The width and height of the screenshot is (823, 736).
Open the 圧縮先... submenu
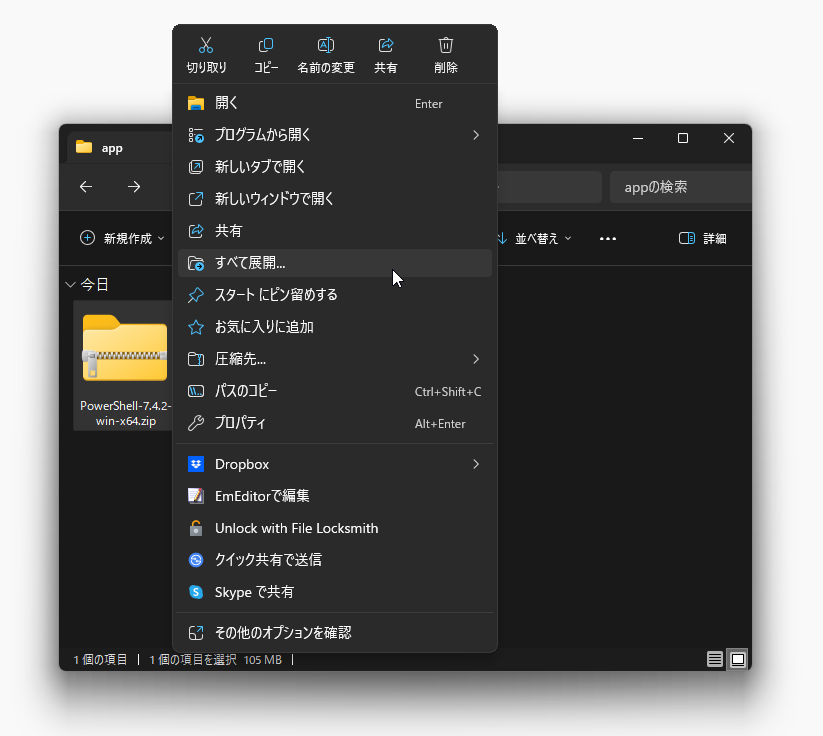pyautogui.click(x=335, y=359)
